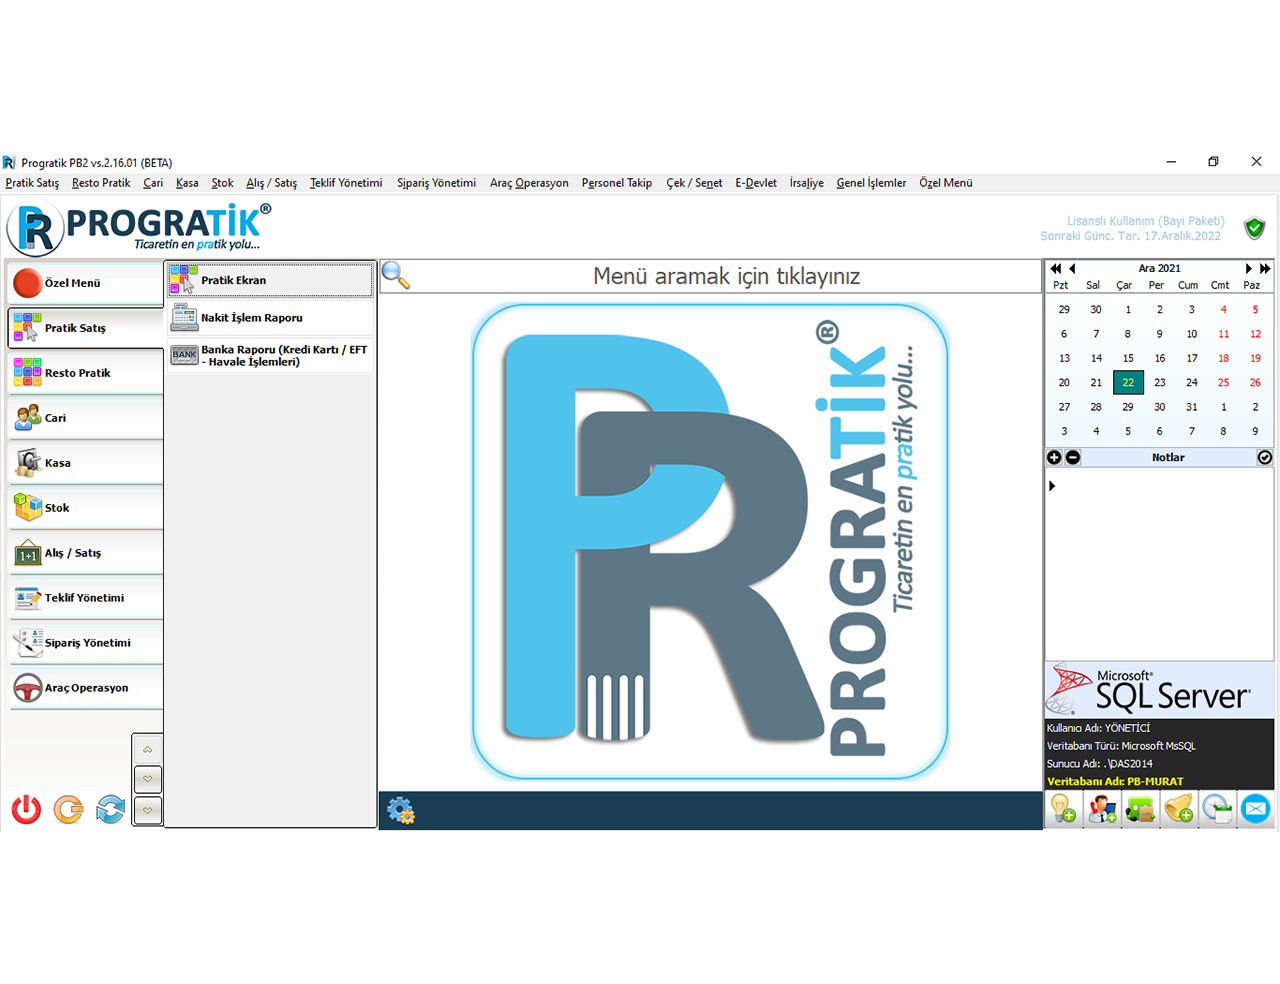Open the Kasa menu in the menu bar
This screenshot has height=984, width=1280.
187,183
